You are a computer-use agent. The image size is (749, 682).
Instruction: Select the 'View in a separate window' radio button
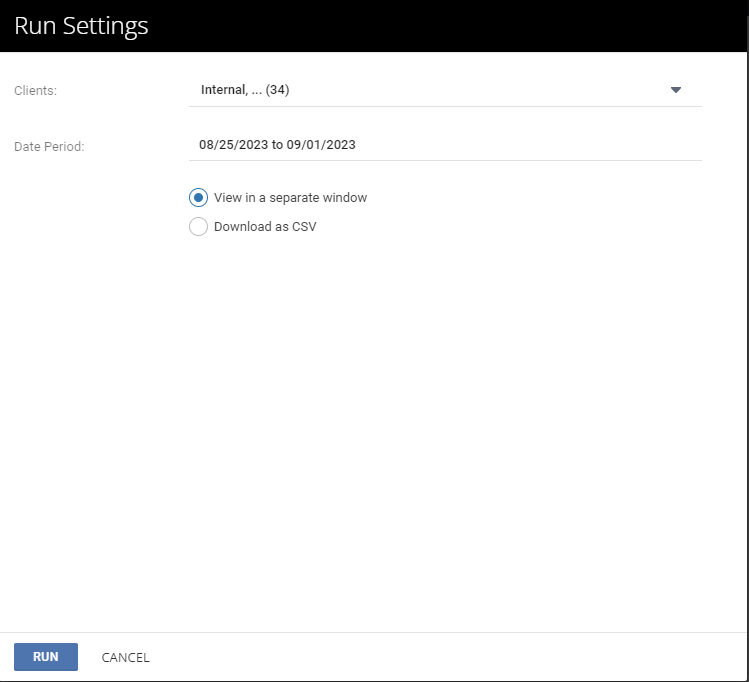198,198
